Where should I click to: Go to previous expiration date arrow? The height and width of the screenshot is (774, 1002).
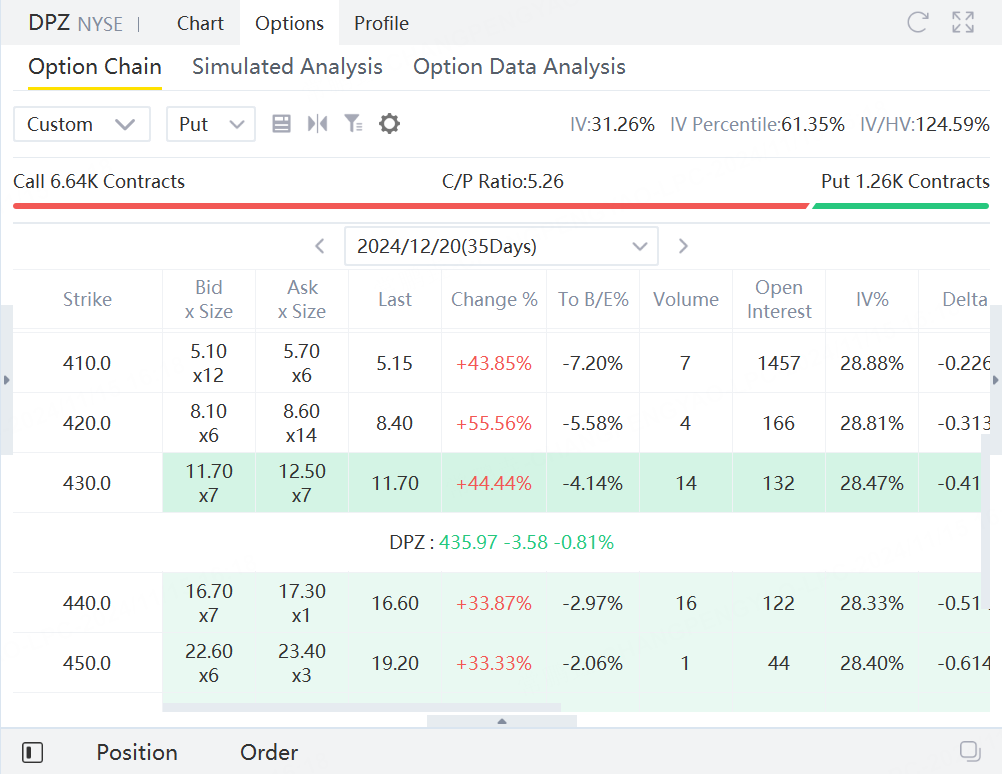(x=320, y=246)
